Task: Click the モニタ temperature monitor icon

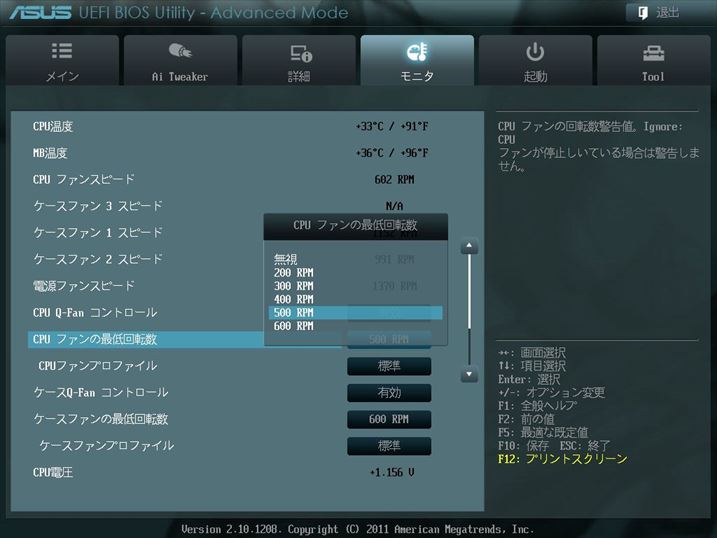Action: click(x=417, y=52)
